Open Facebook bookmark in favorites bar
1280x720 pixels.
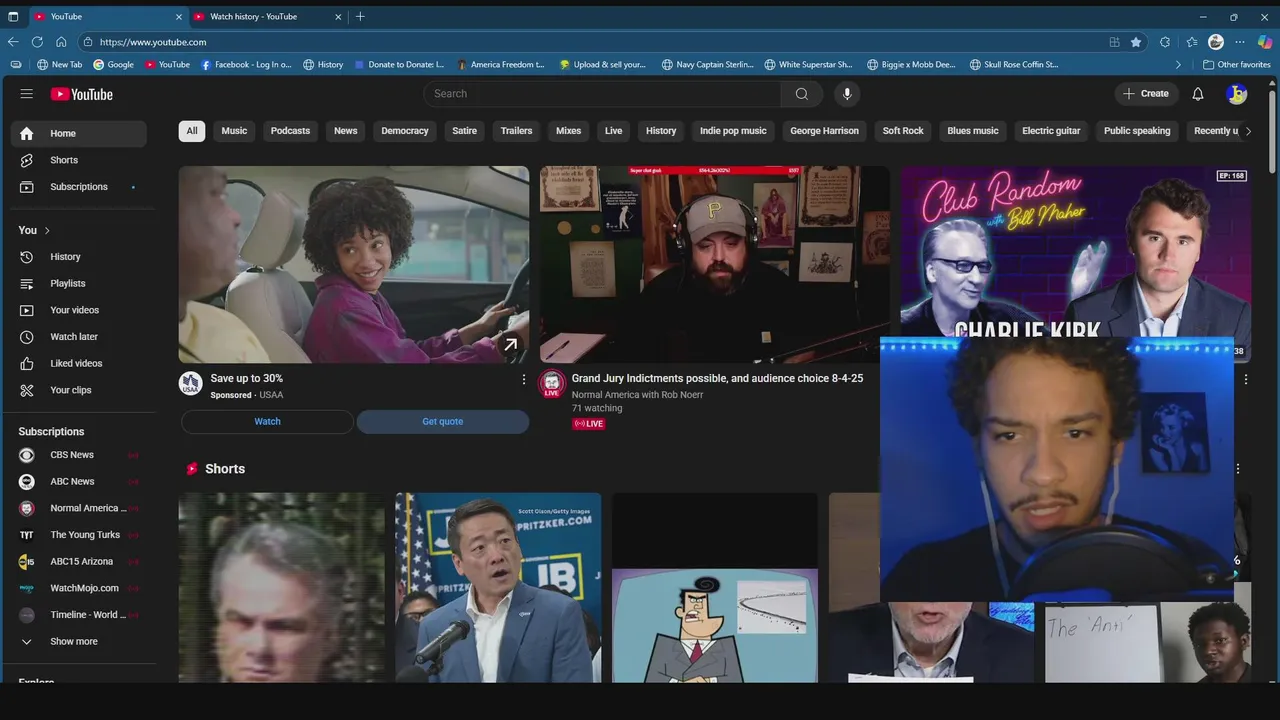[246, 65]
